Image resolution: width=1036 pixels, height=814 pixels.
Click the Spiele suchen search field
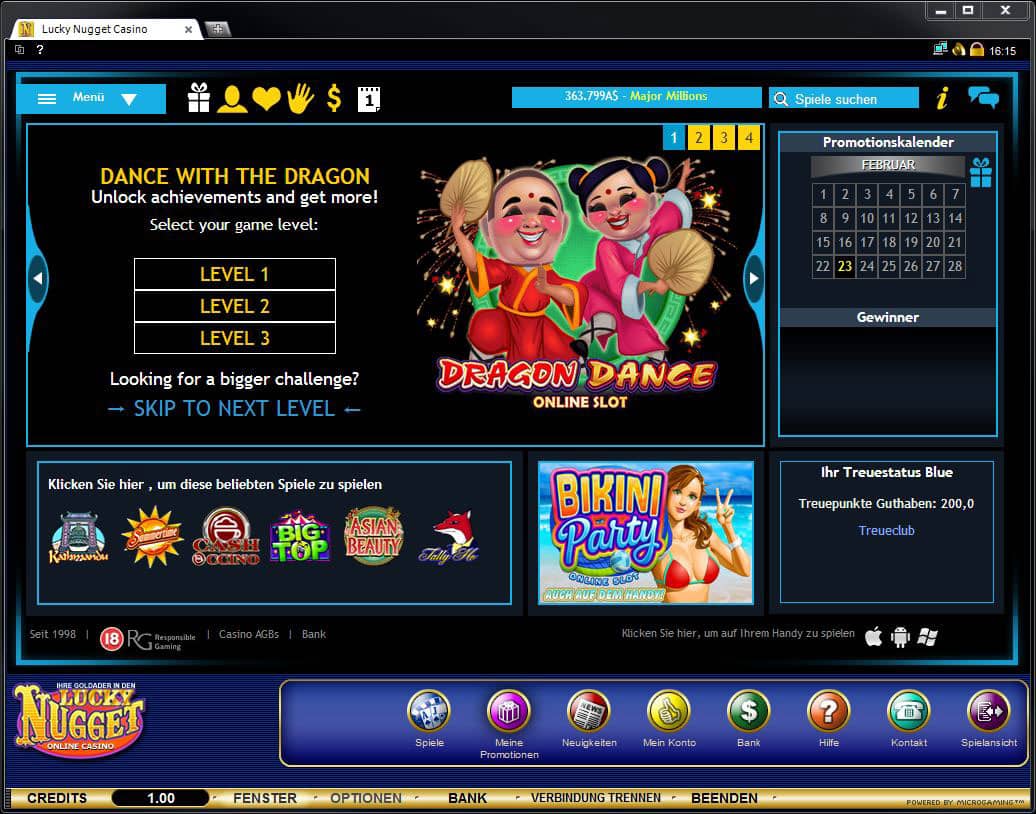tap(844, 98)
